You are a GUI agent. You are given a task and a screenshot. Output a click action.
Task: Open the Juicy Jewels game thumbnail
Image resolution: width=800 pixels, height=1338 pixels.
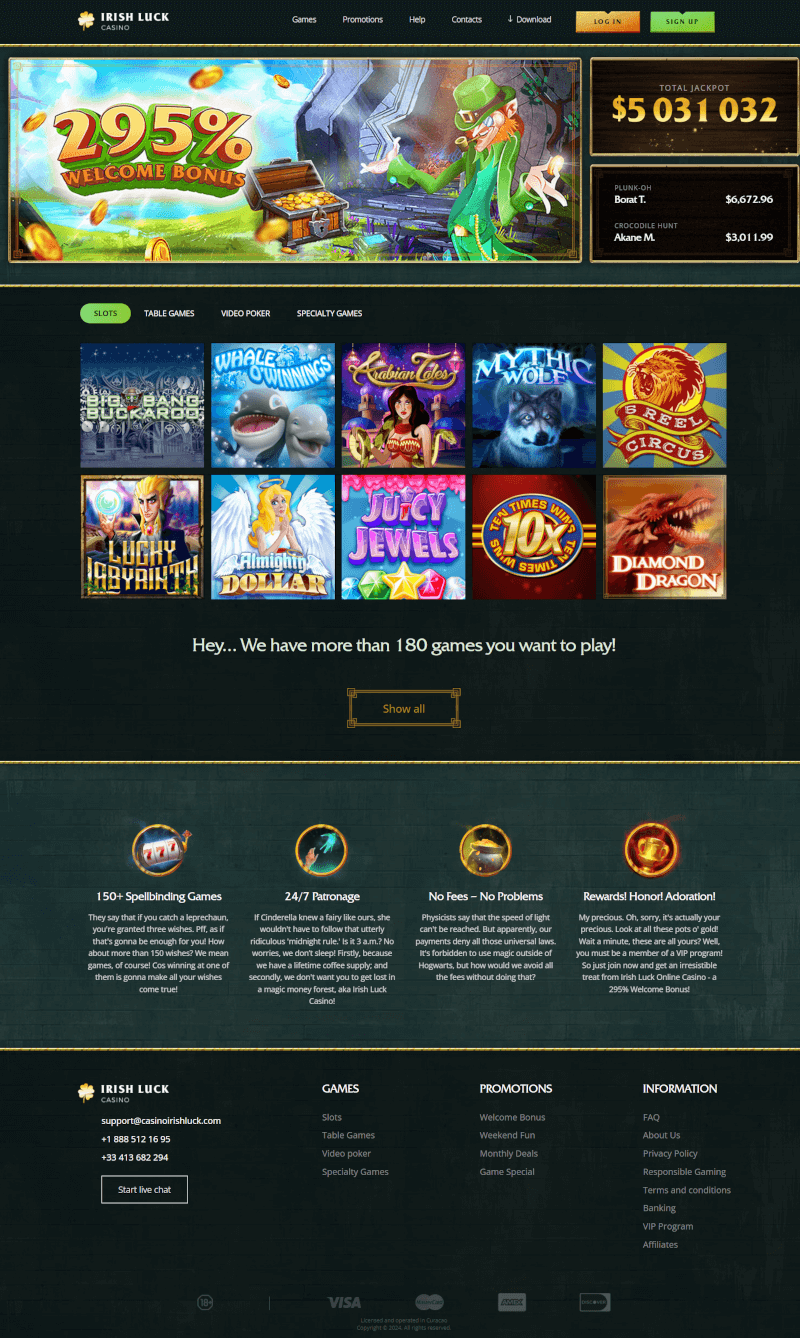click(403, 537)
